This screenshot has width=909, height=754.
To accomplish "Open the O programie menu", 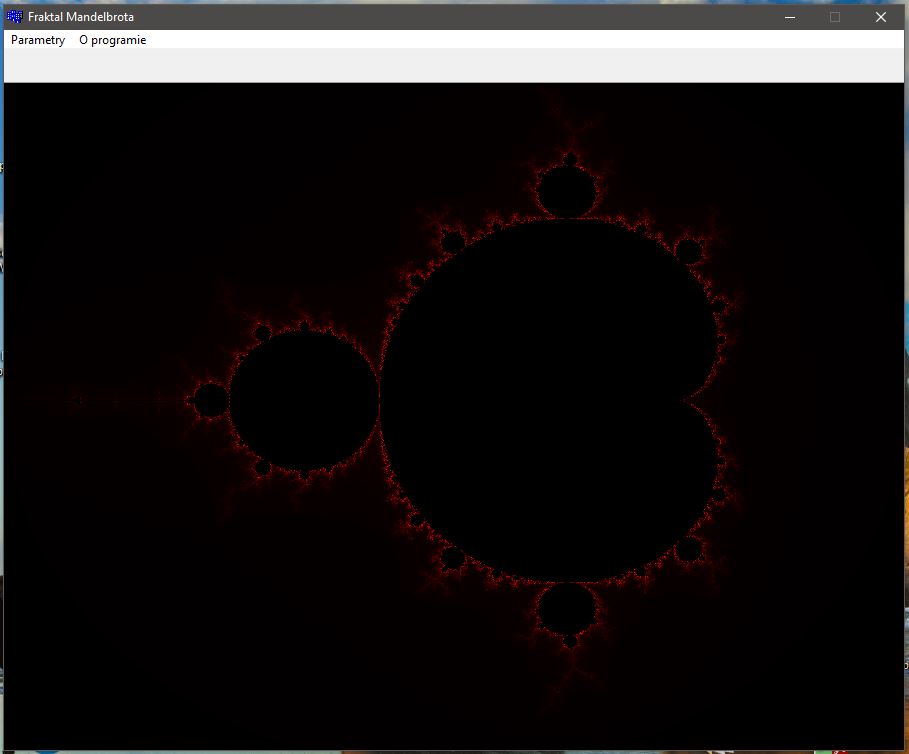I will pos(112,40).
